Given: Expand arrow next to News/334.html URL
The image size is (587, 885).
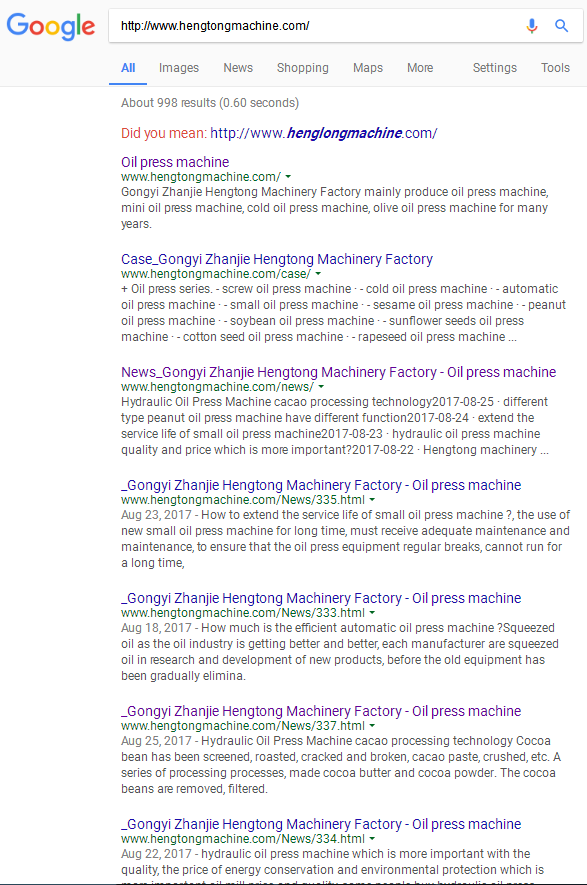Looking at the screenshot, I should pos(372,839).
